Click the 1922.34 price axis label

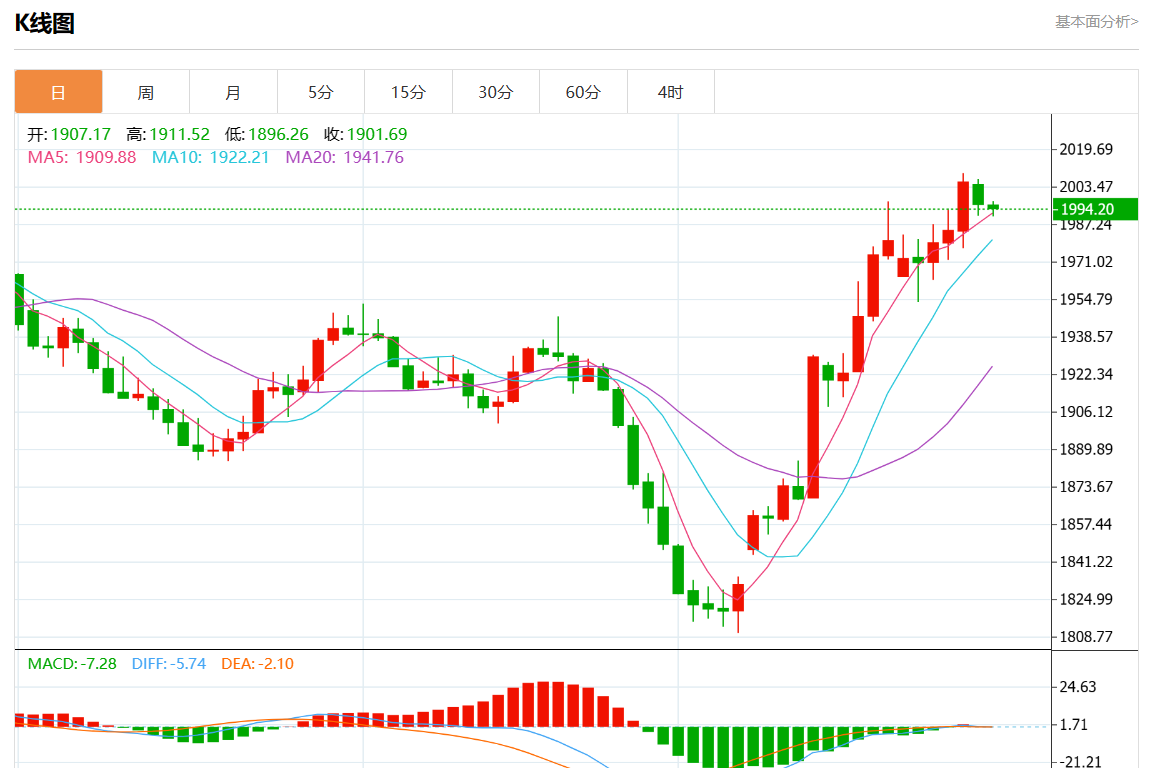(1086, 374)
